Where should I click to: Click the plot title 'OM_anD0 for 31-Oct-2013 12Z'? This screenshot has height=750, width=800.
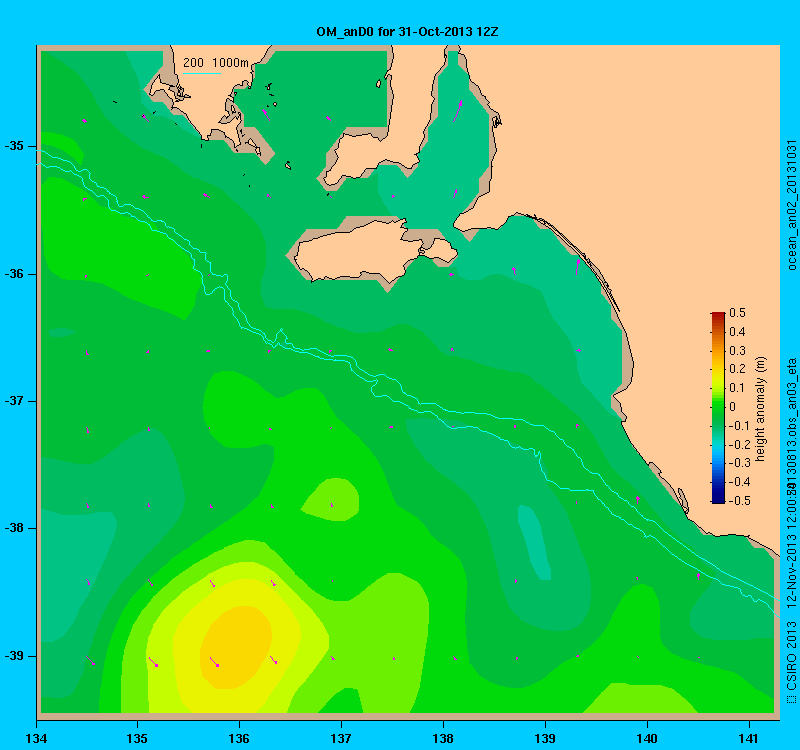407,32
